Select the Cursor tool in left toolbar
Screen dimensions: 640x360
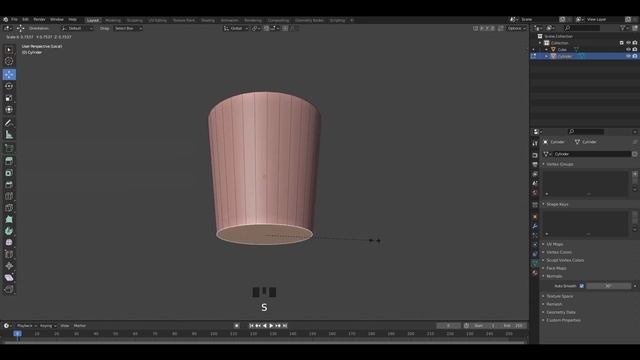9,61
